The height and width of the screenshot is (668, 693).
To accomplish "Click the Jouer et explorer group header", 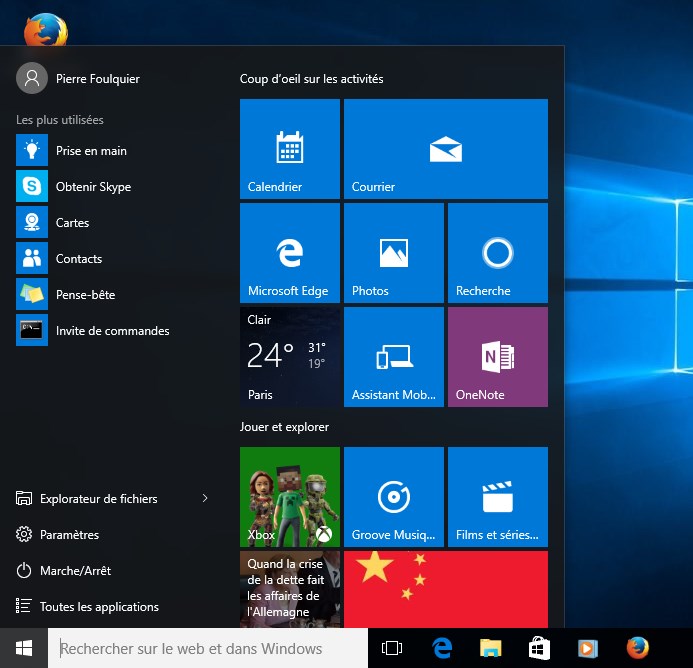I will click(284, 427).
